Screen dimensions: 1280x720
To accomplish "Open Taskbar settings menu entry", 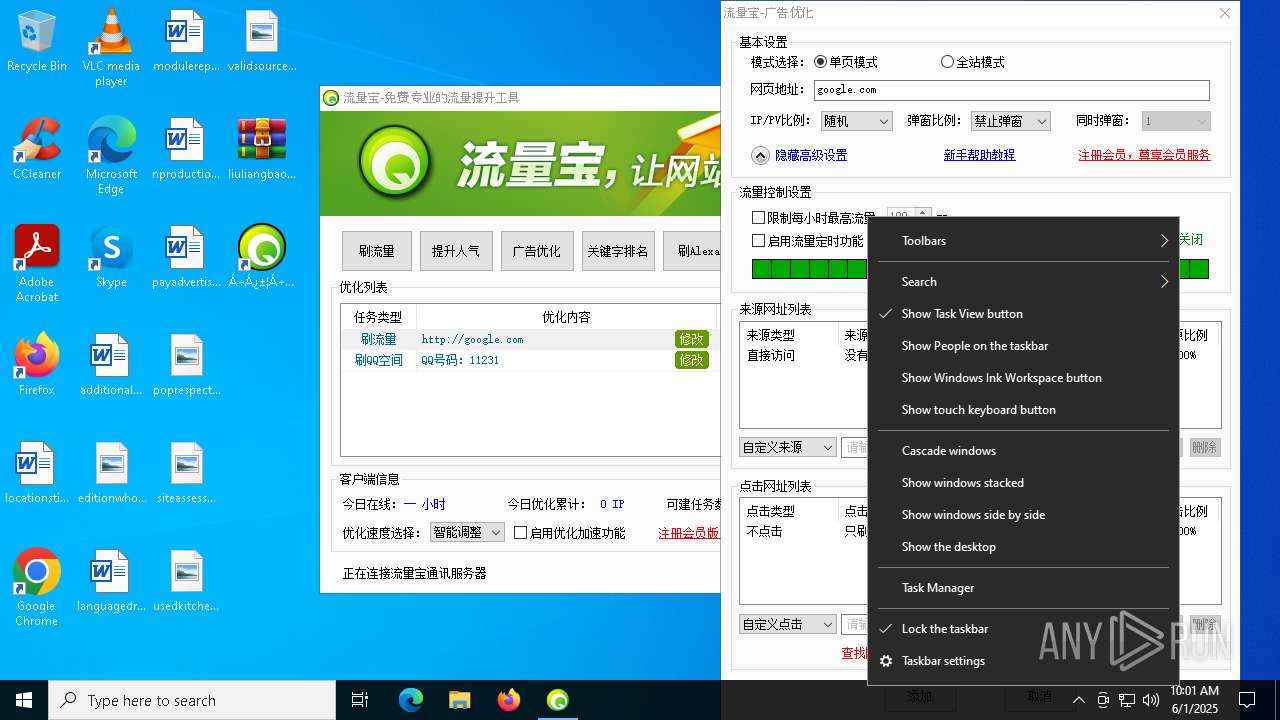I will point(1023,661).
